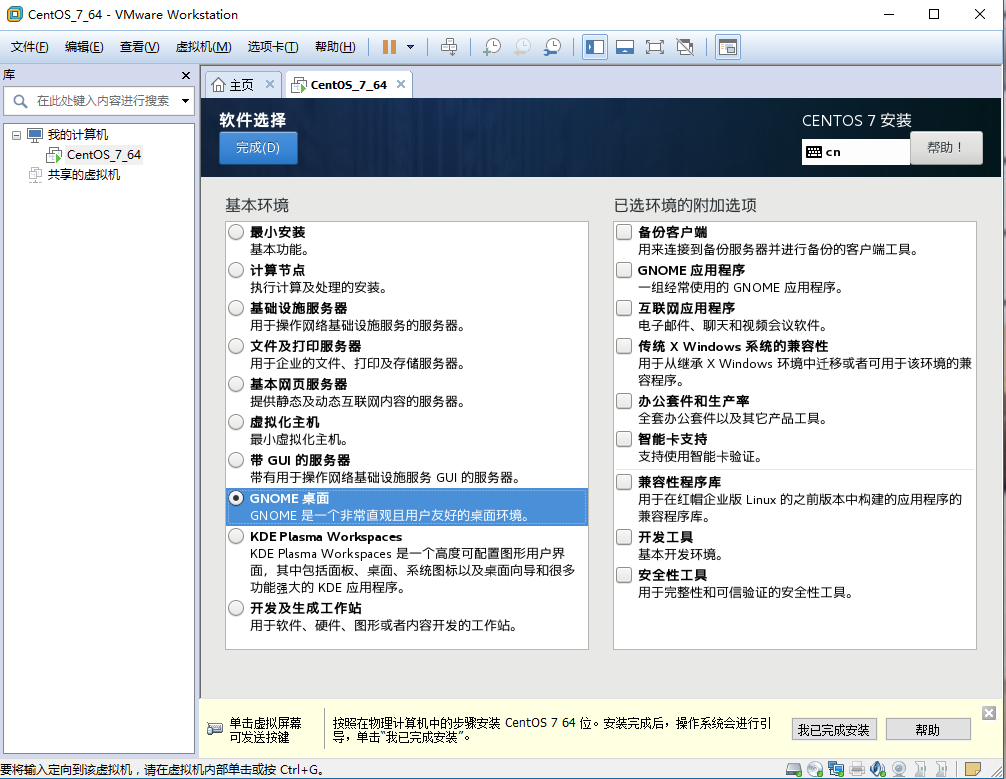Close the 主页 tab

270,84
